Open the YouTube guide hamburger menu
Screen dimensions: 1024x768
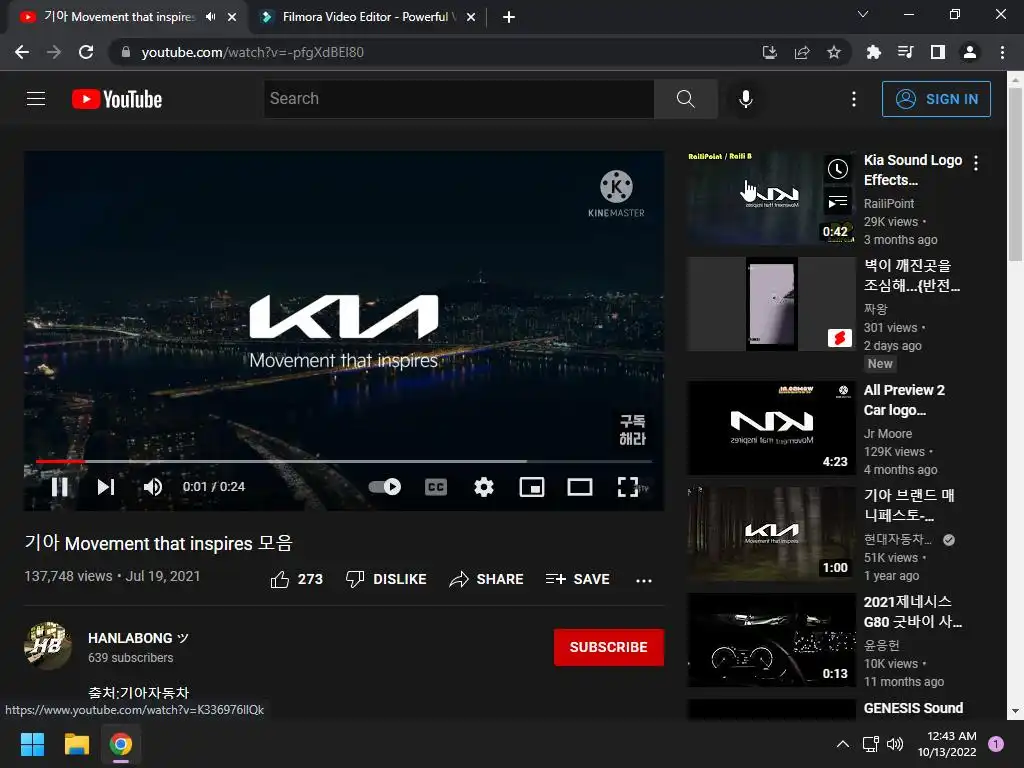point(36,99)
